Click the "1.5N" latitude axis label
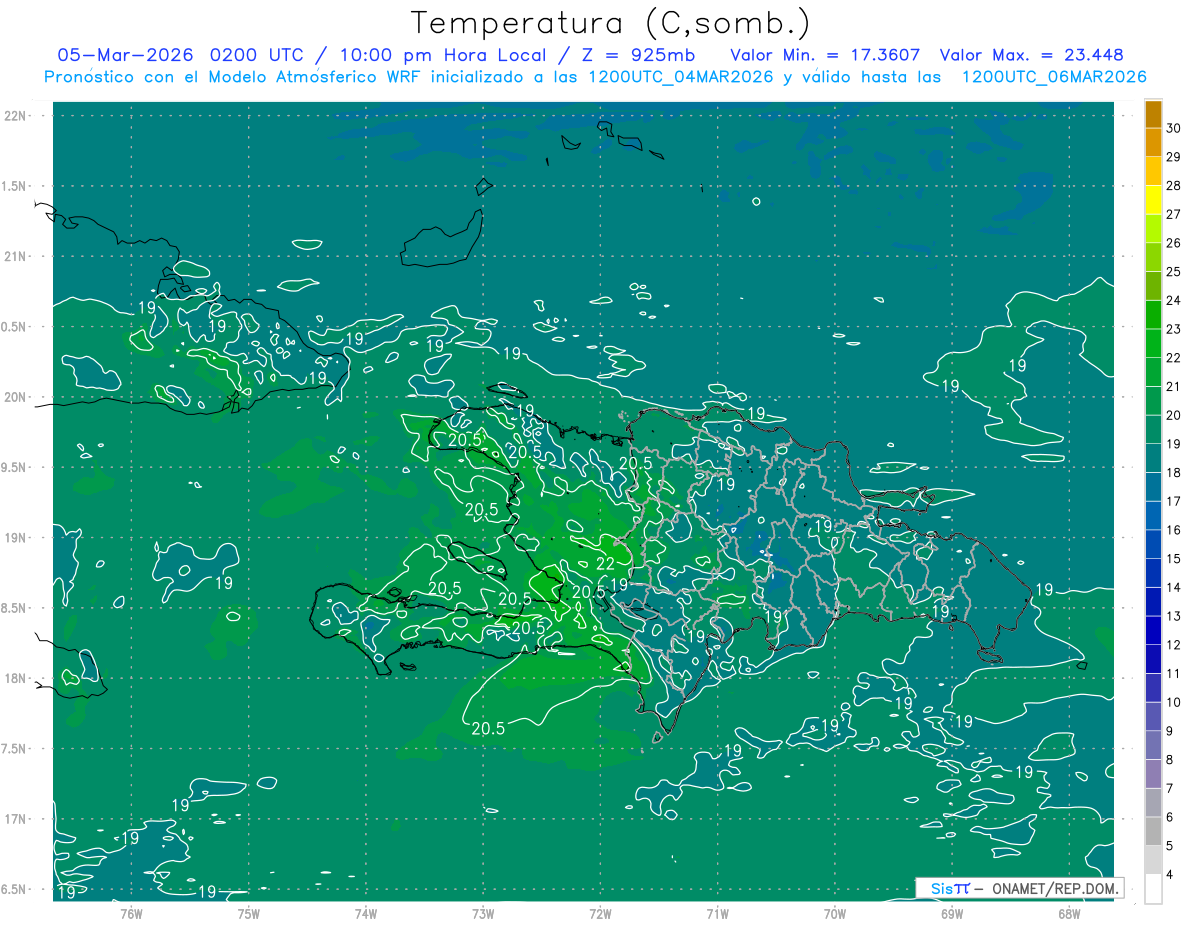 16,186
